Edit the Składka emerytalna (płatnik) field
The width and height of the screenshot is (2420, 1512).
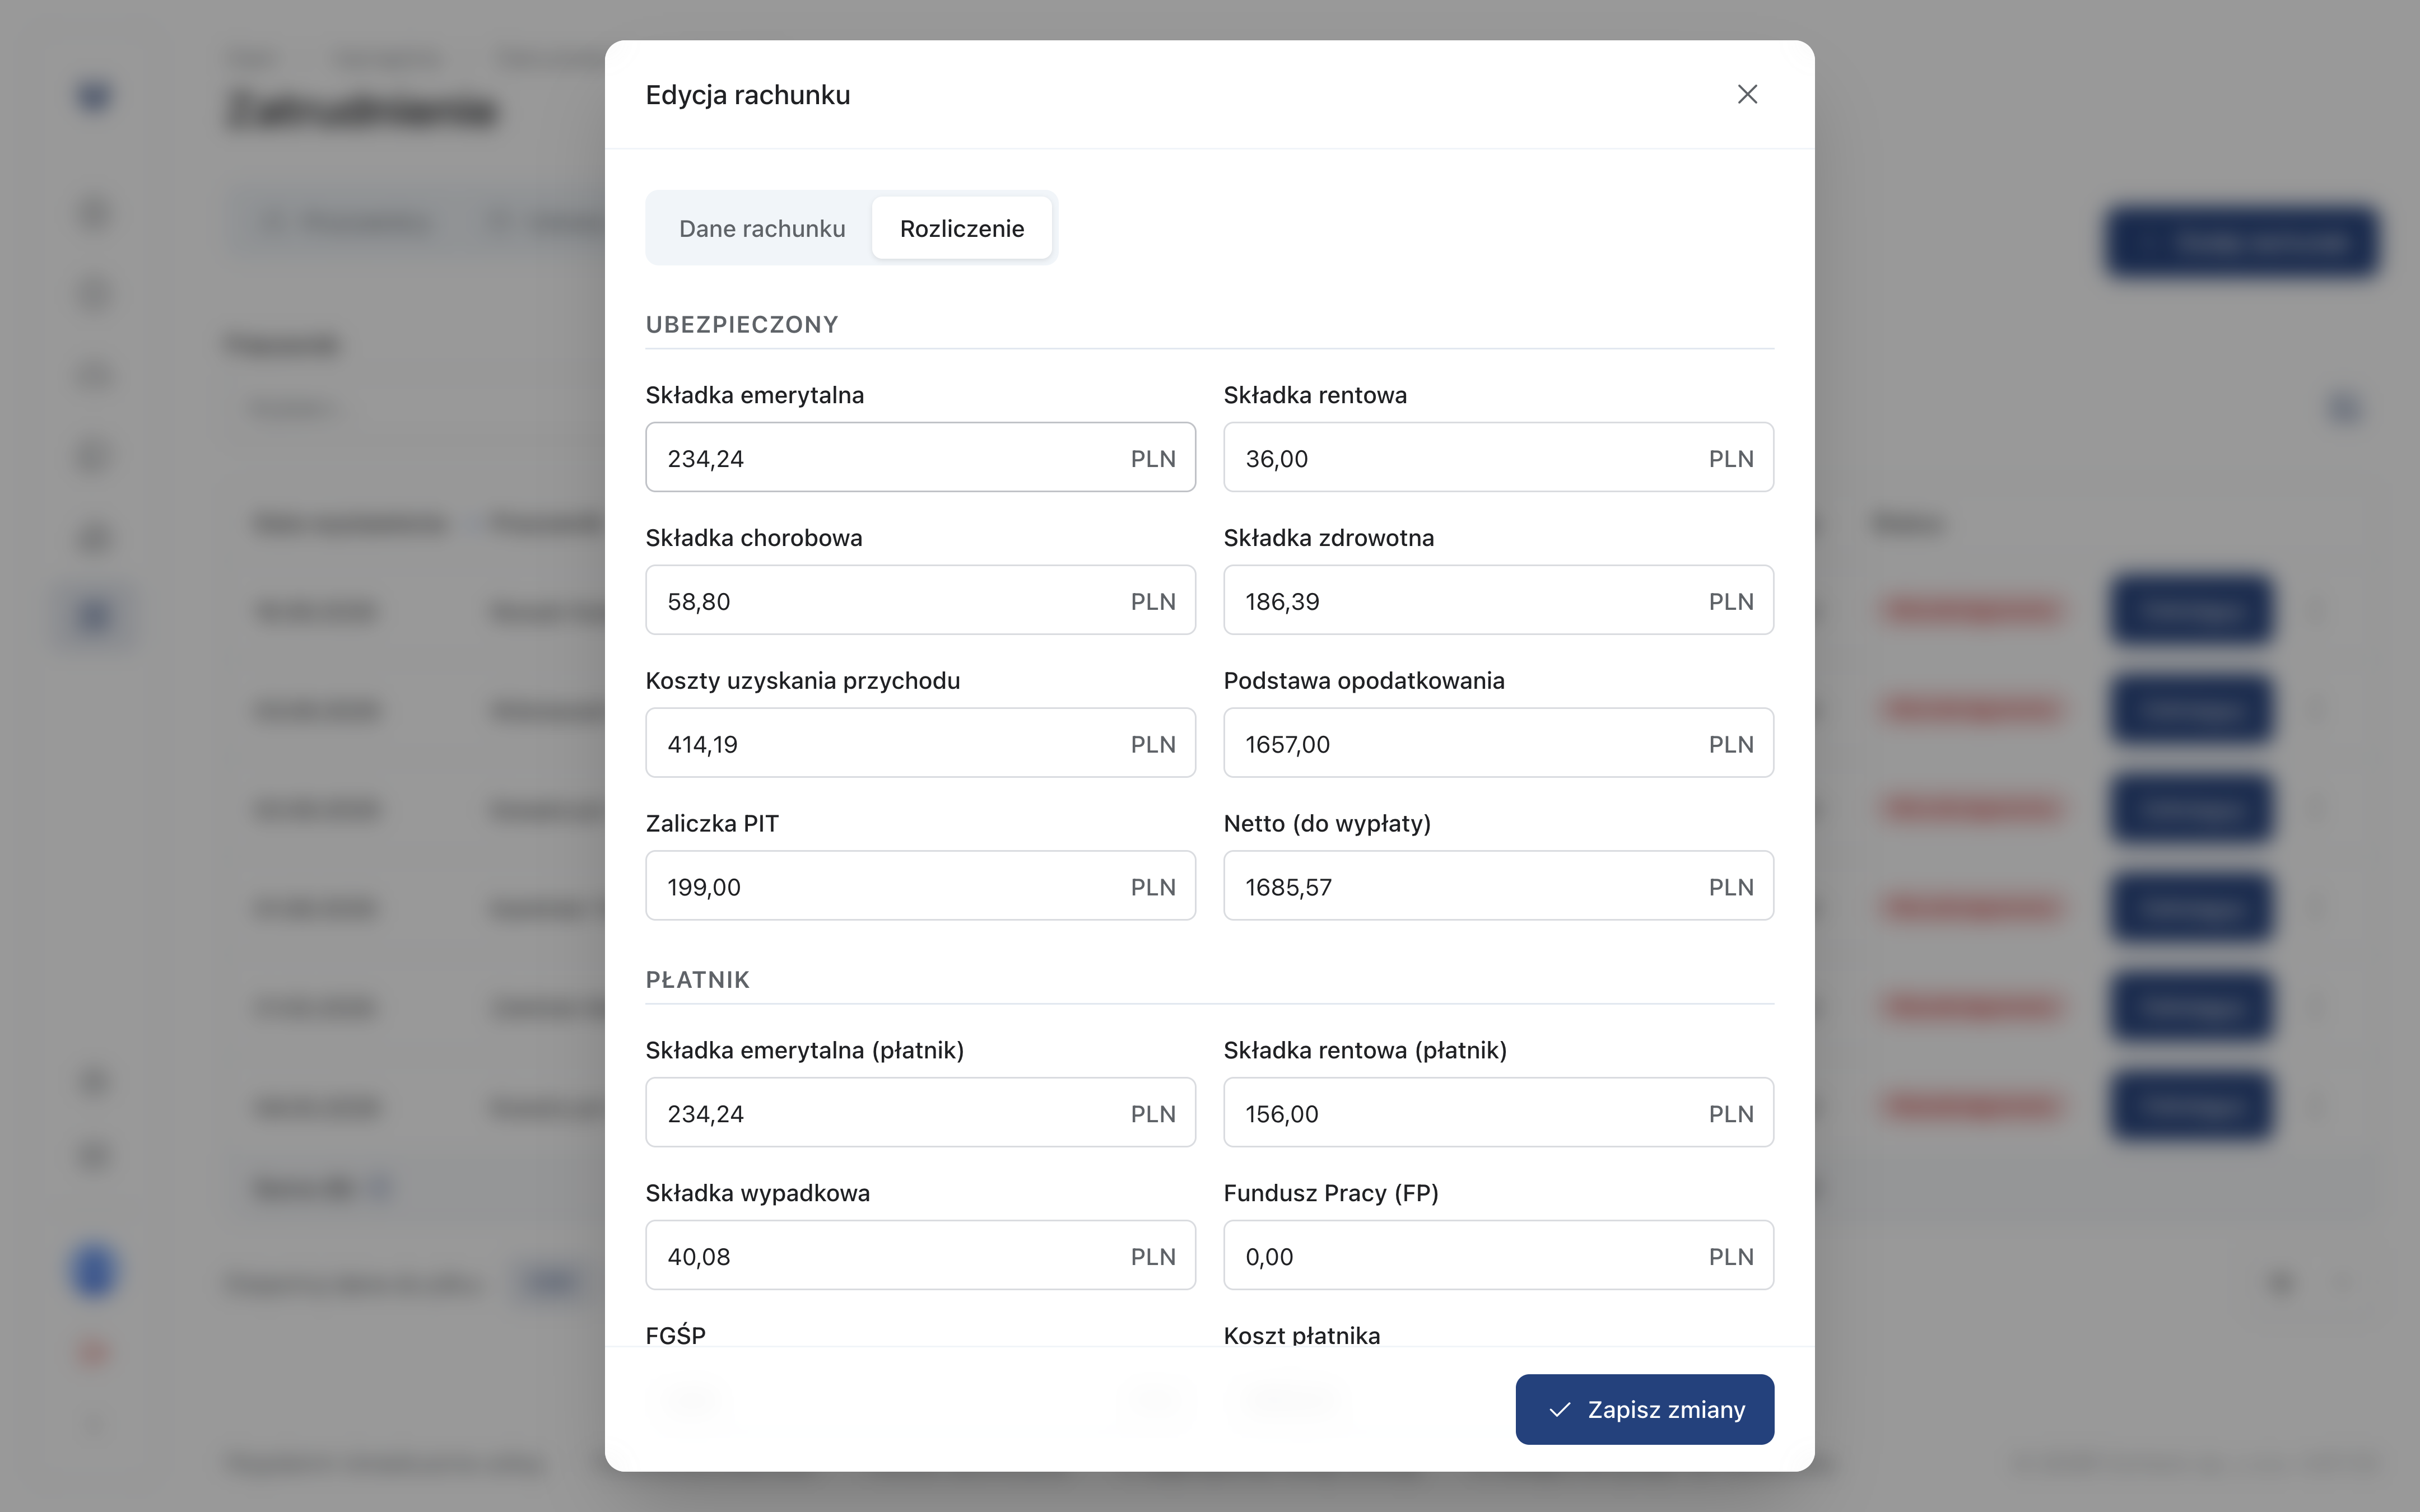920,1112
